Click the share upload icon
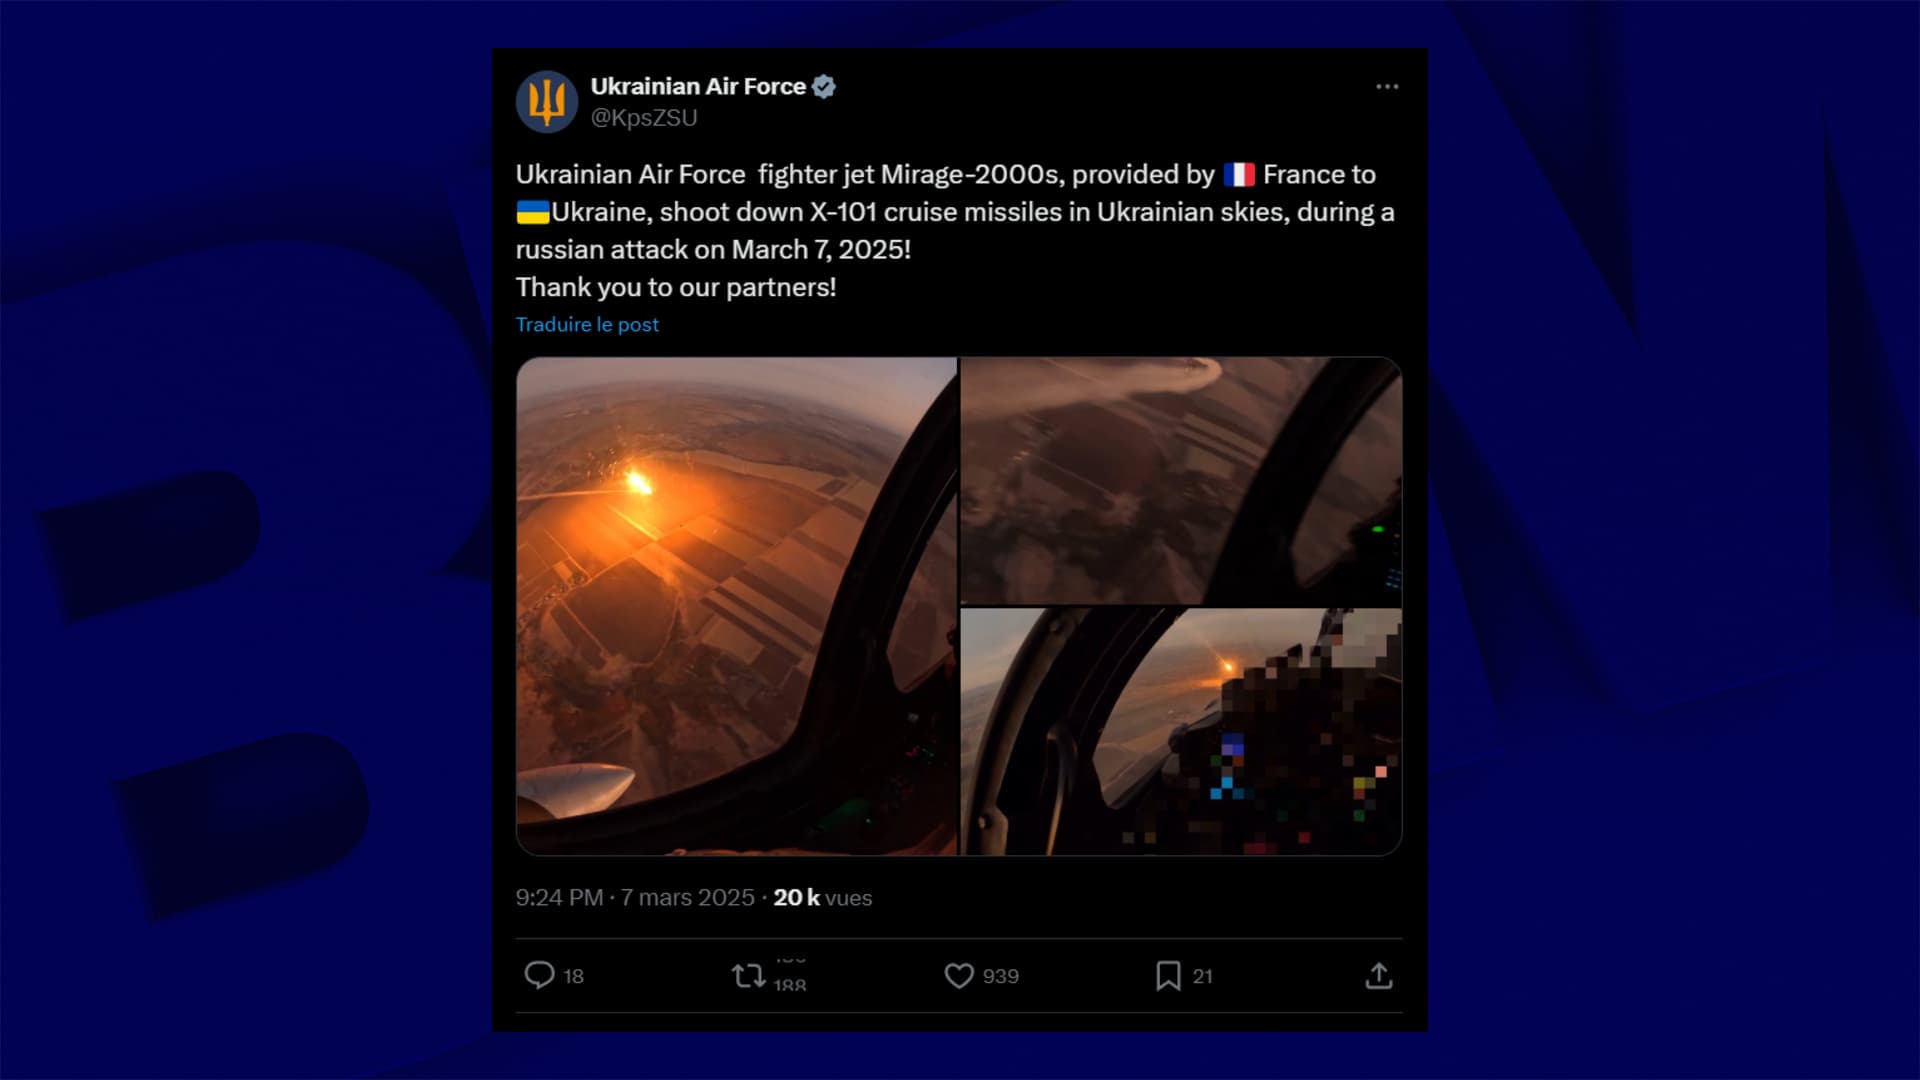 (1379, 975)
